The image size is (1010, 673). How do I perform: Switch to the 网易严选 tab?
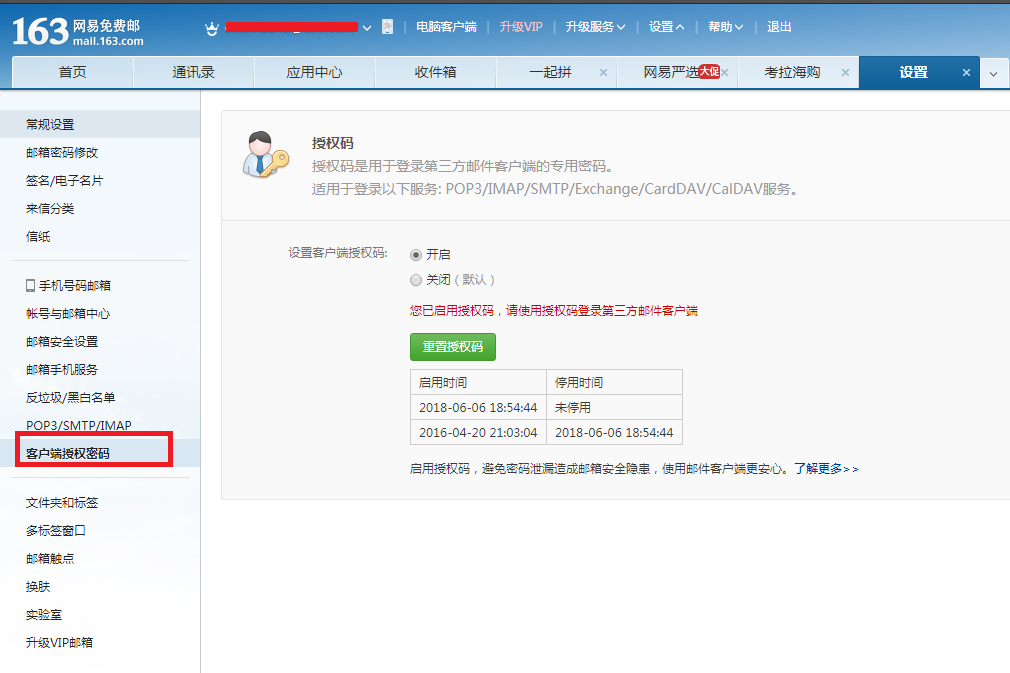click(x=671, y=72)
